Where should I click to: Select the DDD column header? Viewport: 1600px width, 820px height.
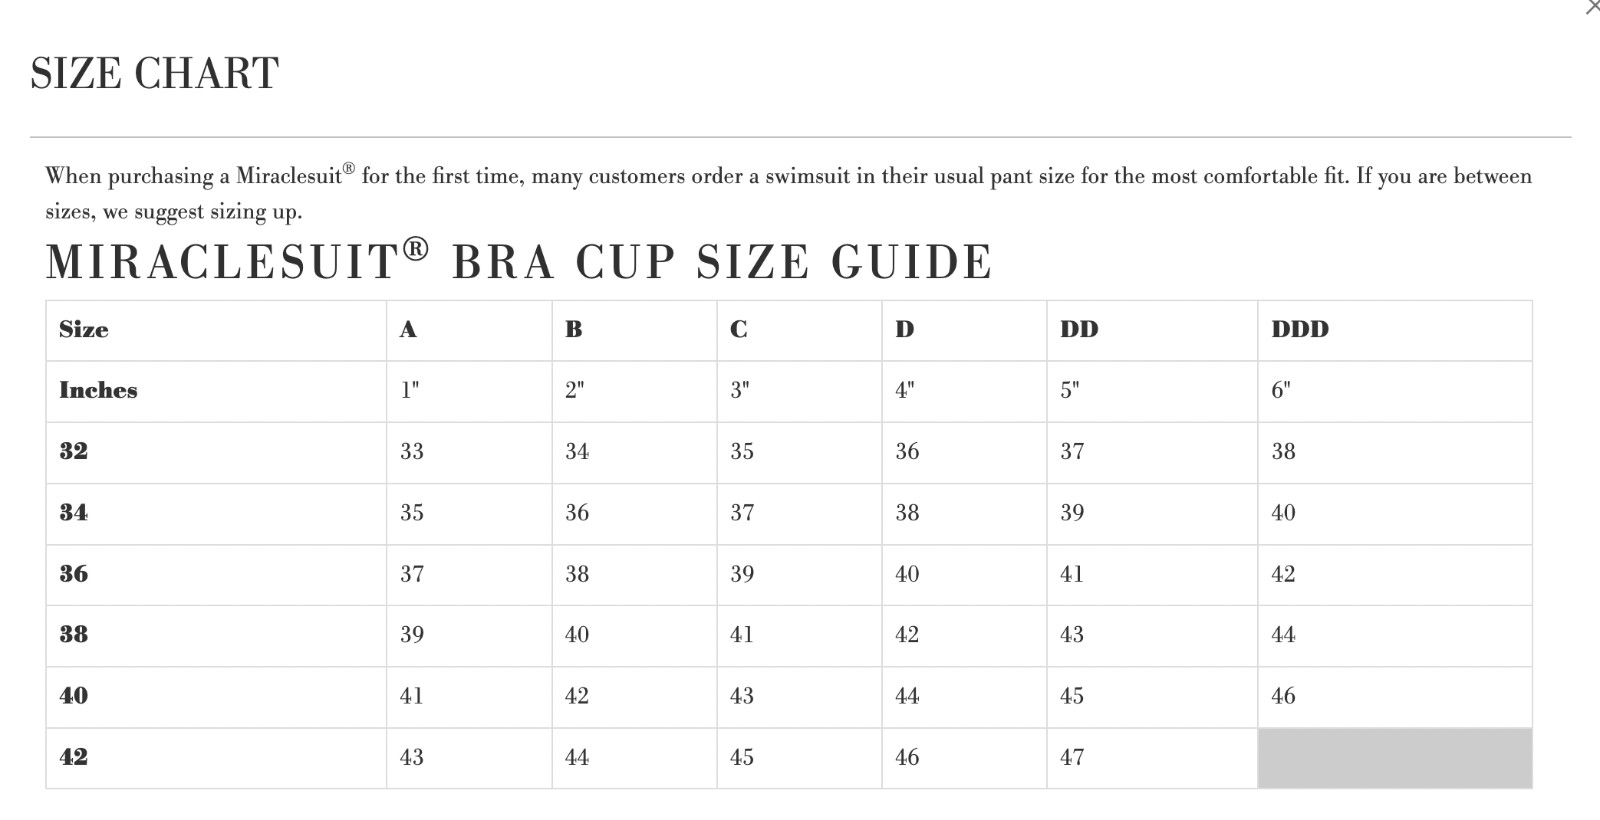click(x=1299, y=330)
